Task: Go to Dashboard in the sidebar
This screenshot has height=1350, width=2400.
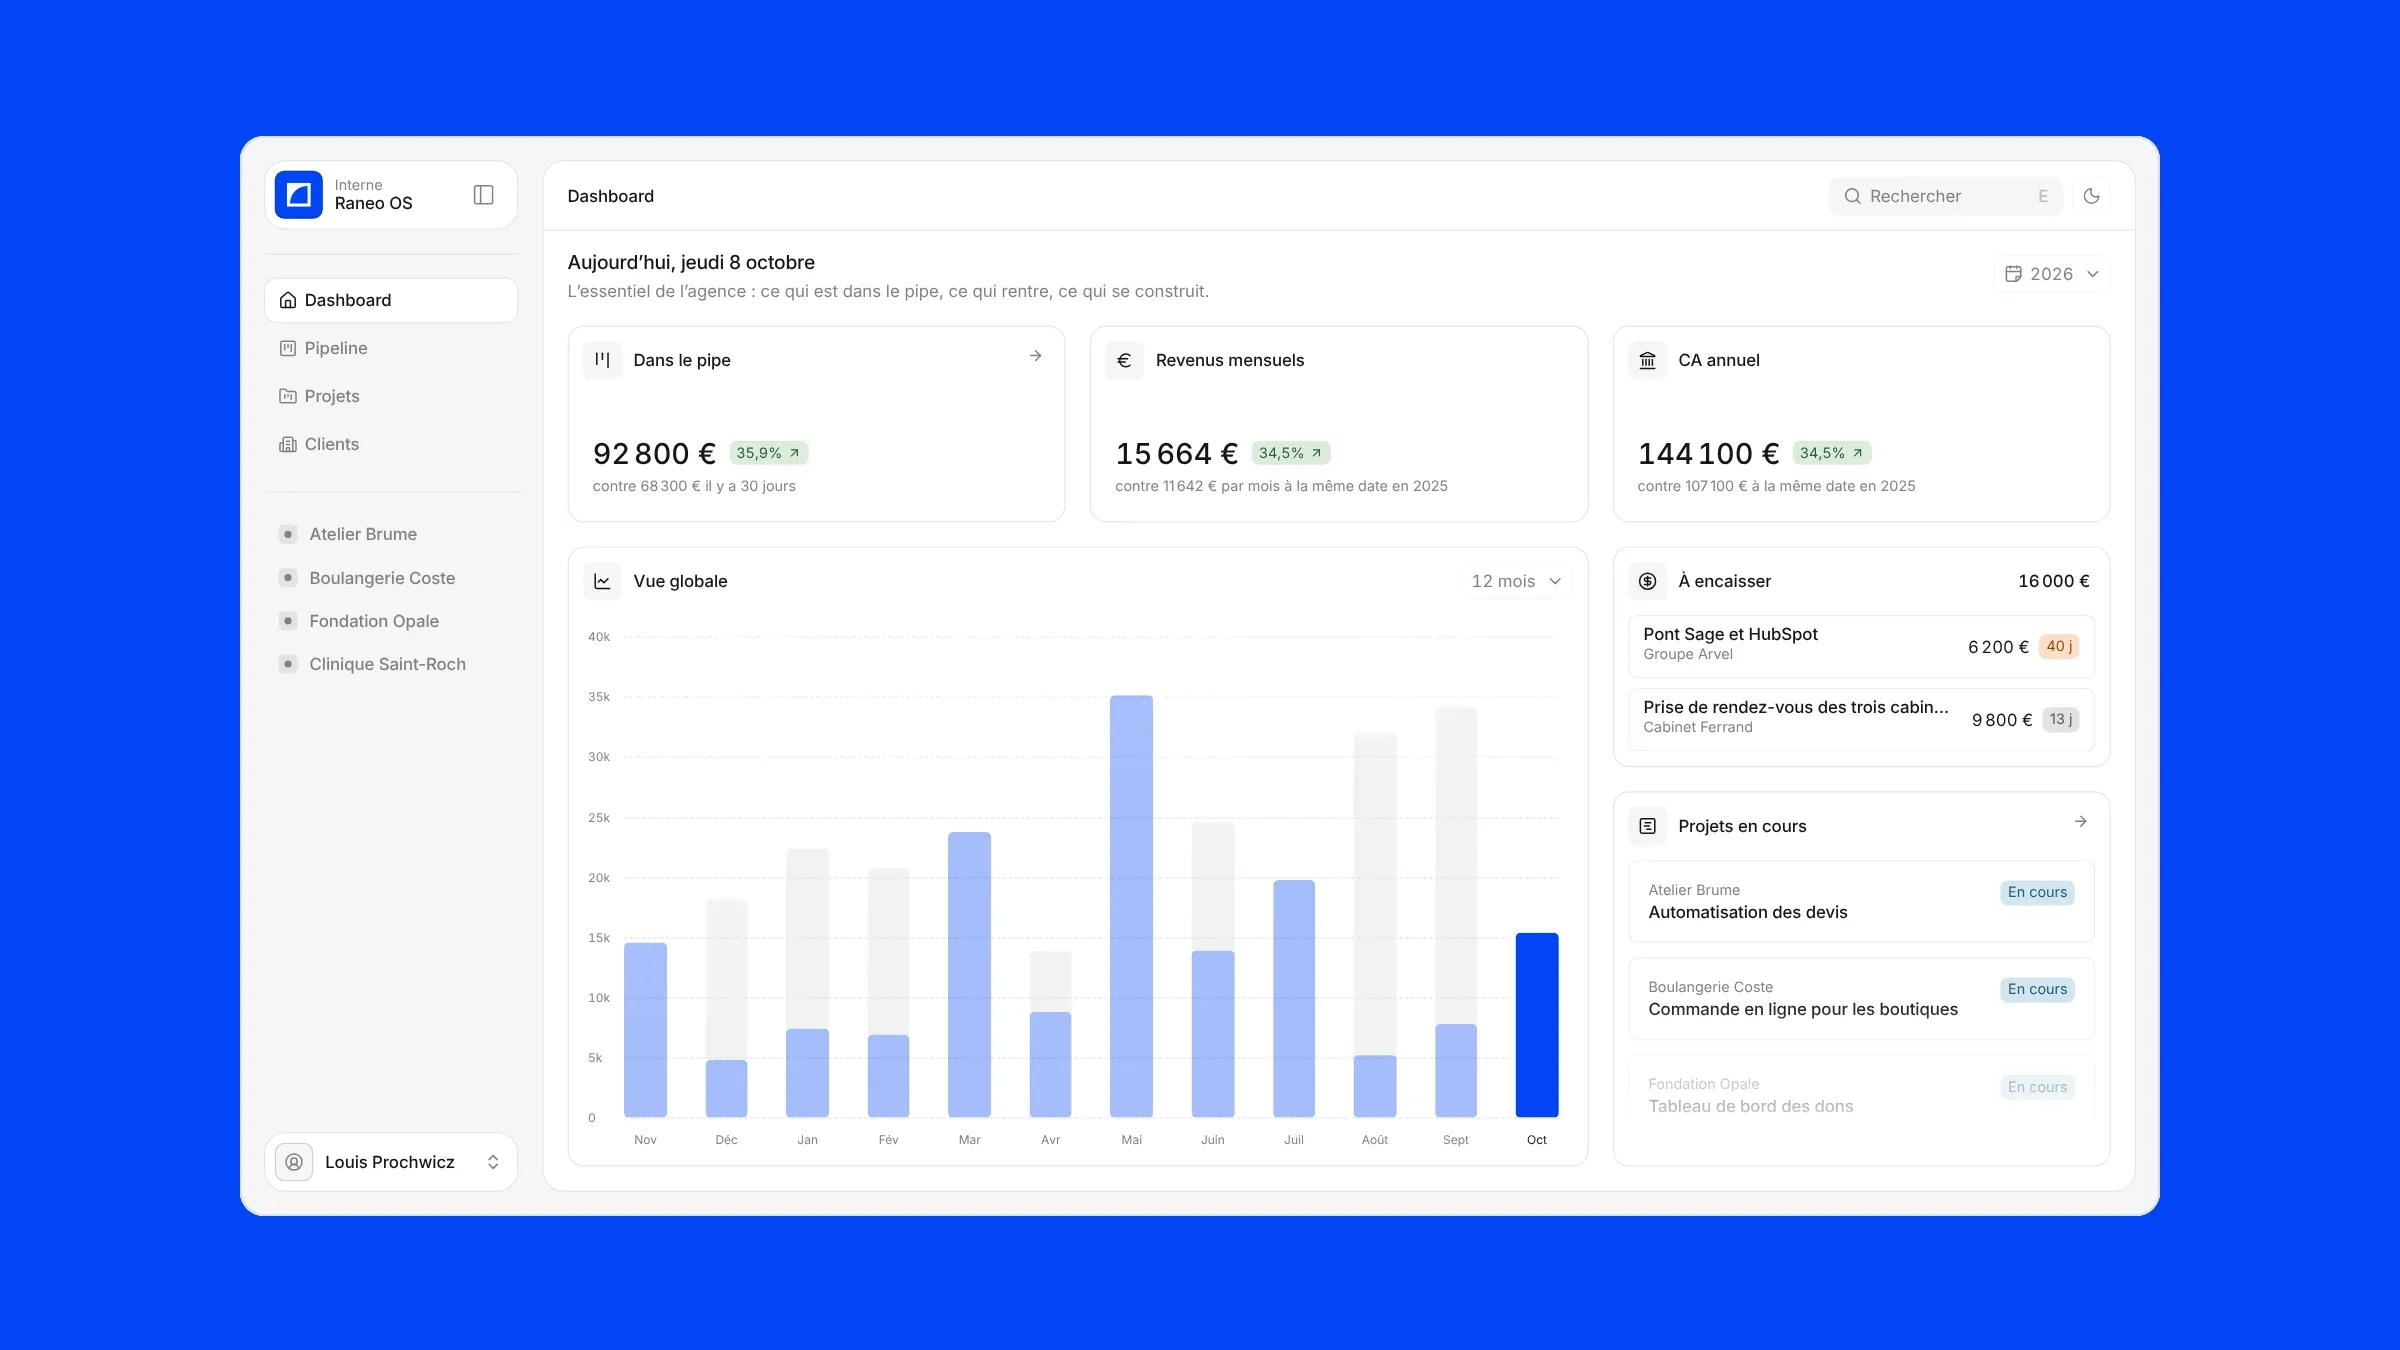Action: pyautogui.click(x=391, y=300)
